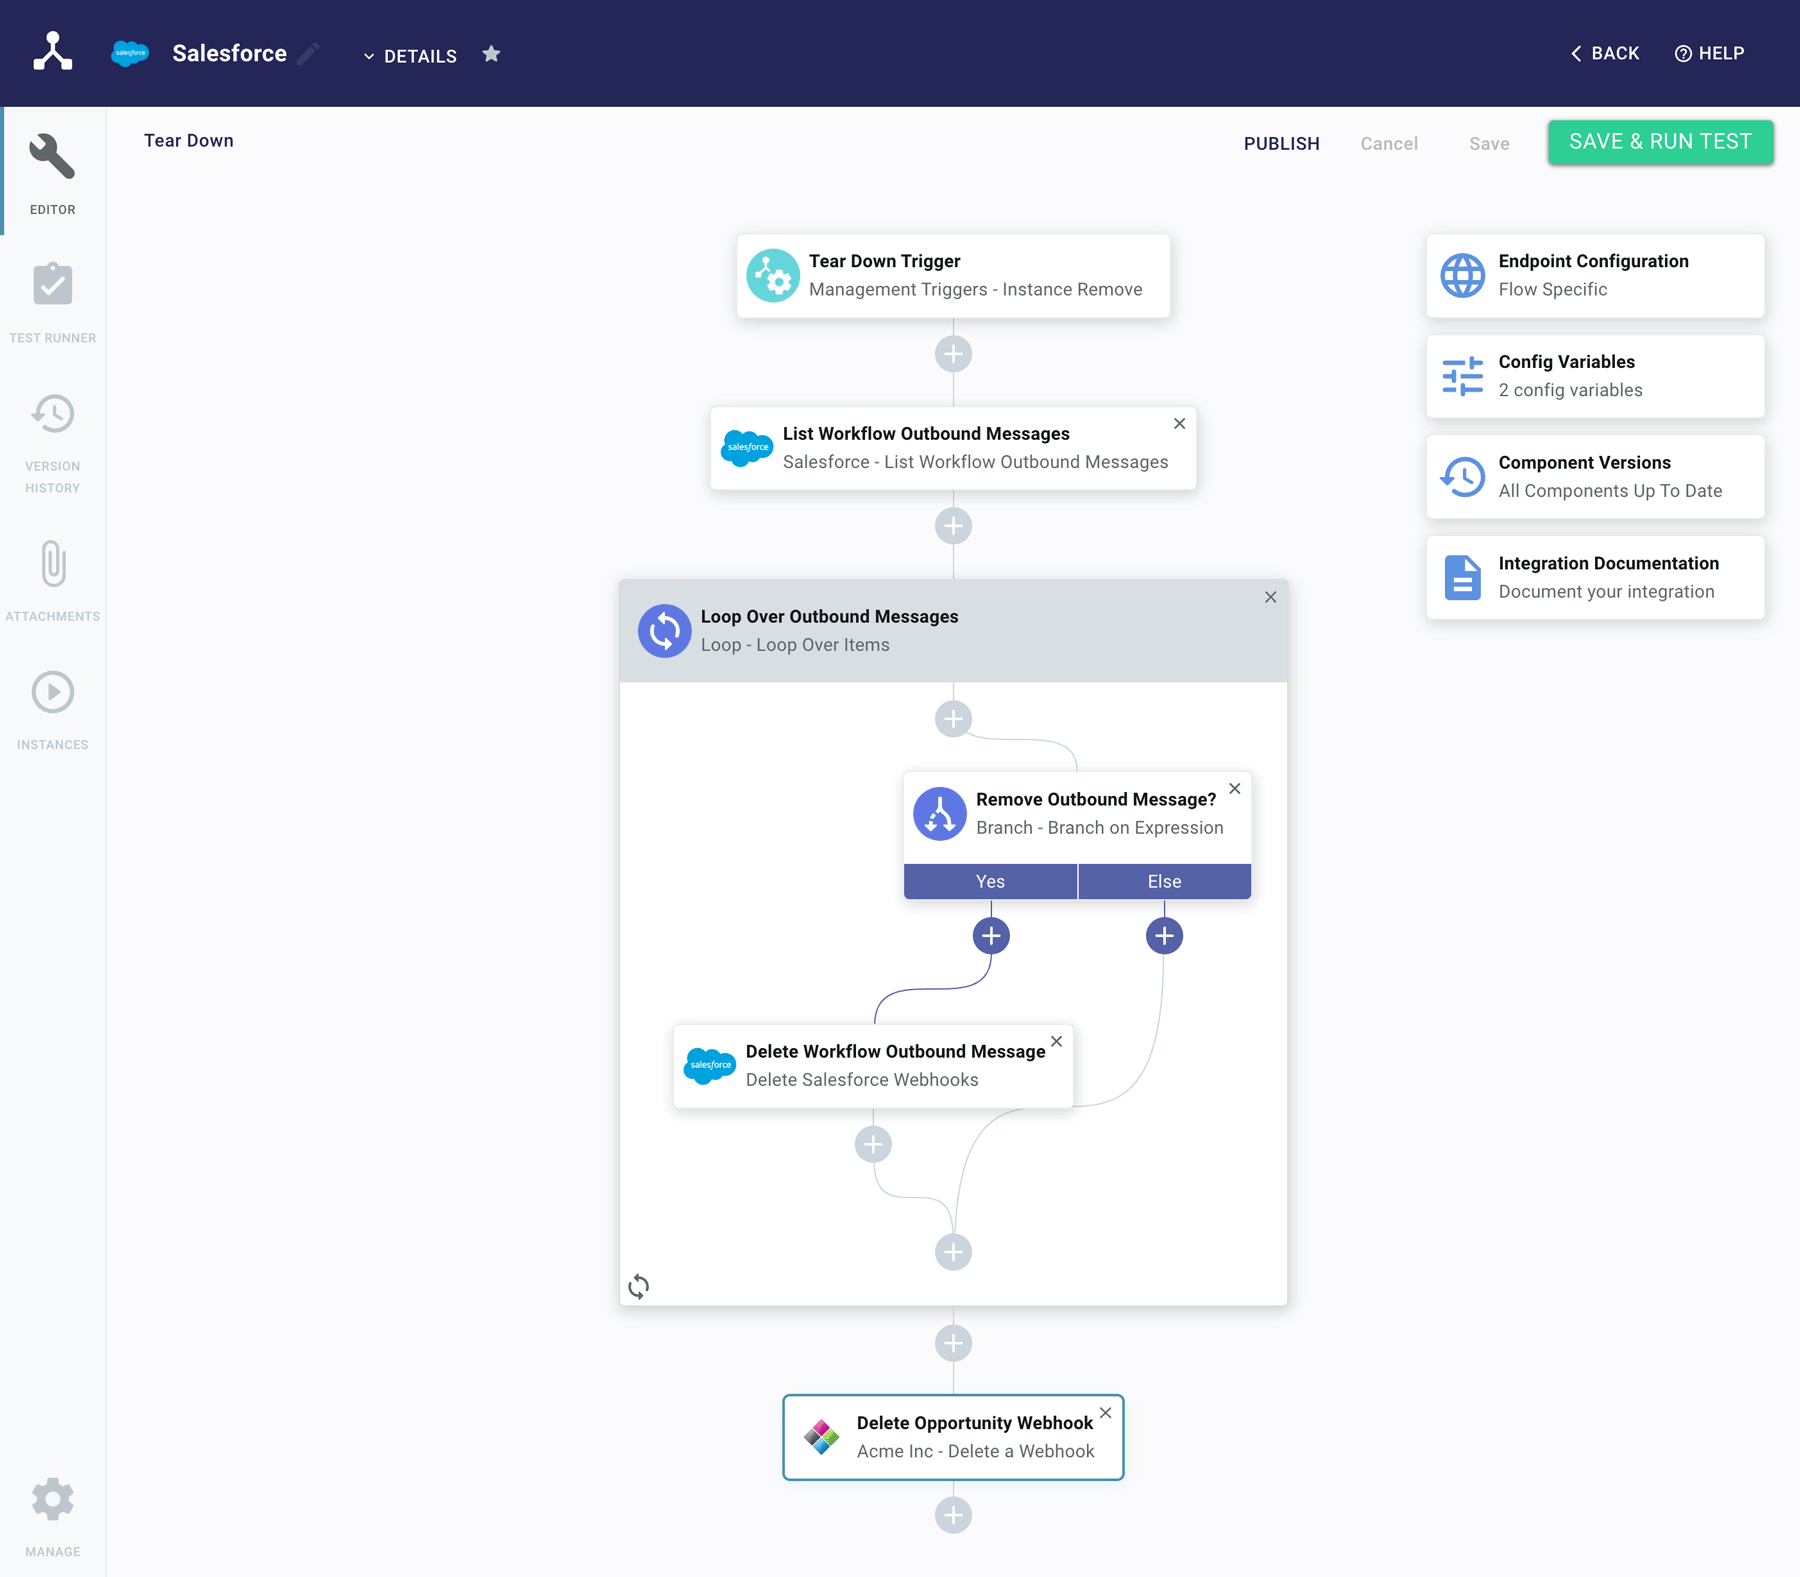Viewport: 1800px width, 1577px height.
Task: Click the Config Variables sliders icon
Action: [x=1462, y=376]
